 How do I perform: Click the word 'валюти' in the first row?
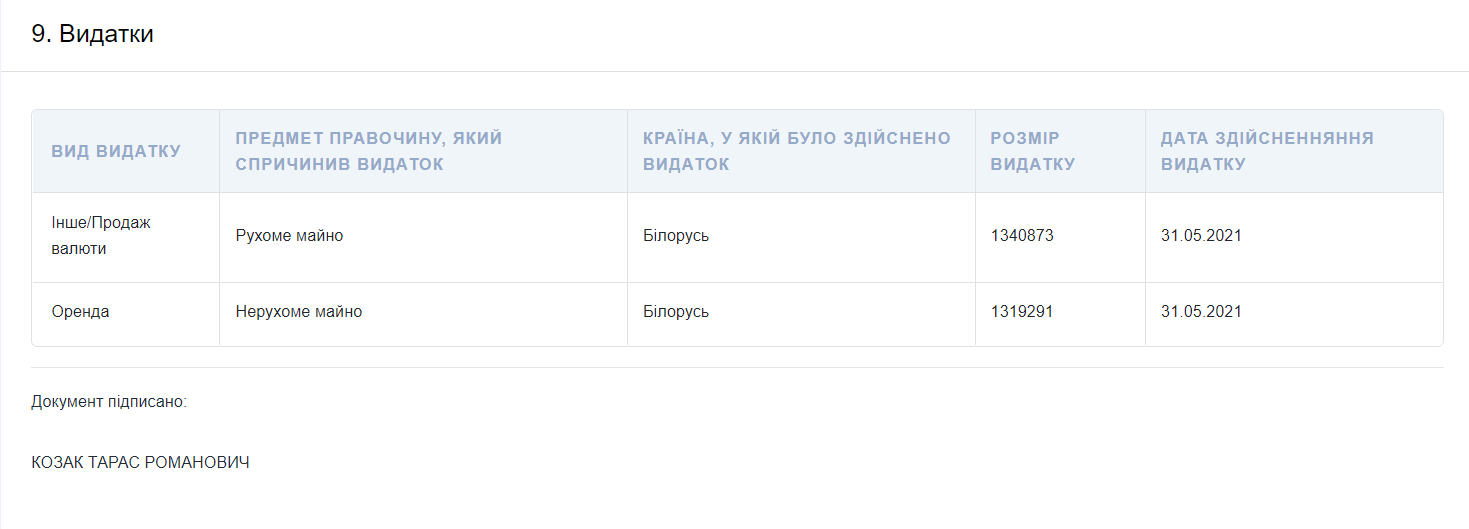click(79, 249)
